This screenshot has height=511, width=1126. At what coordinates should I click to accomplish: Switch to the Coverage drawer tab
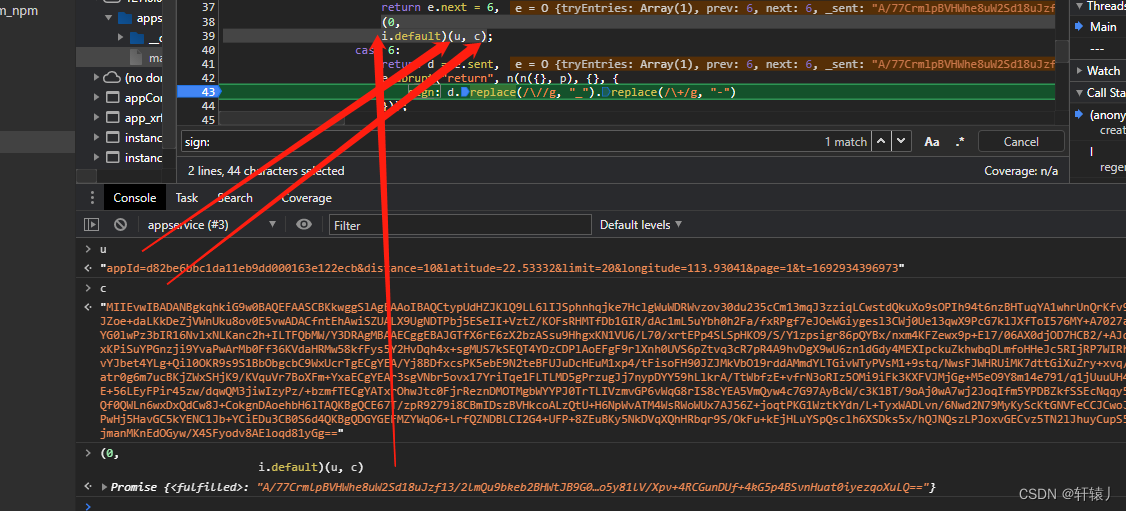pos(307,198)
